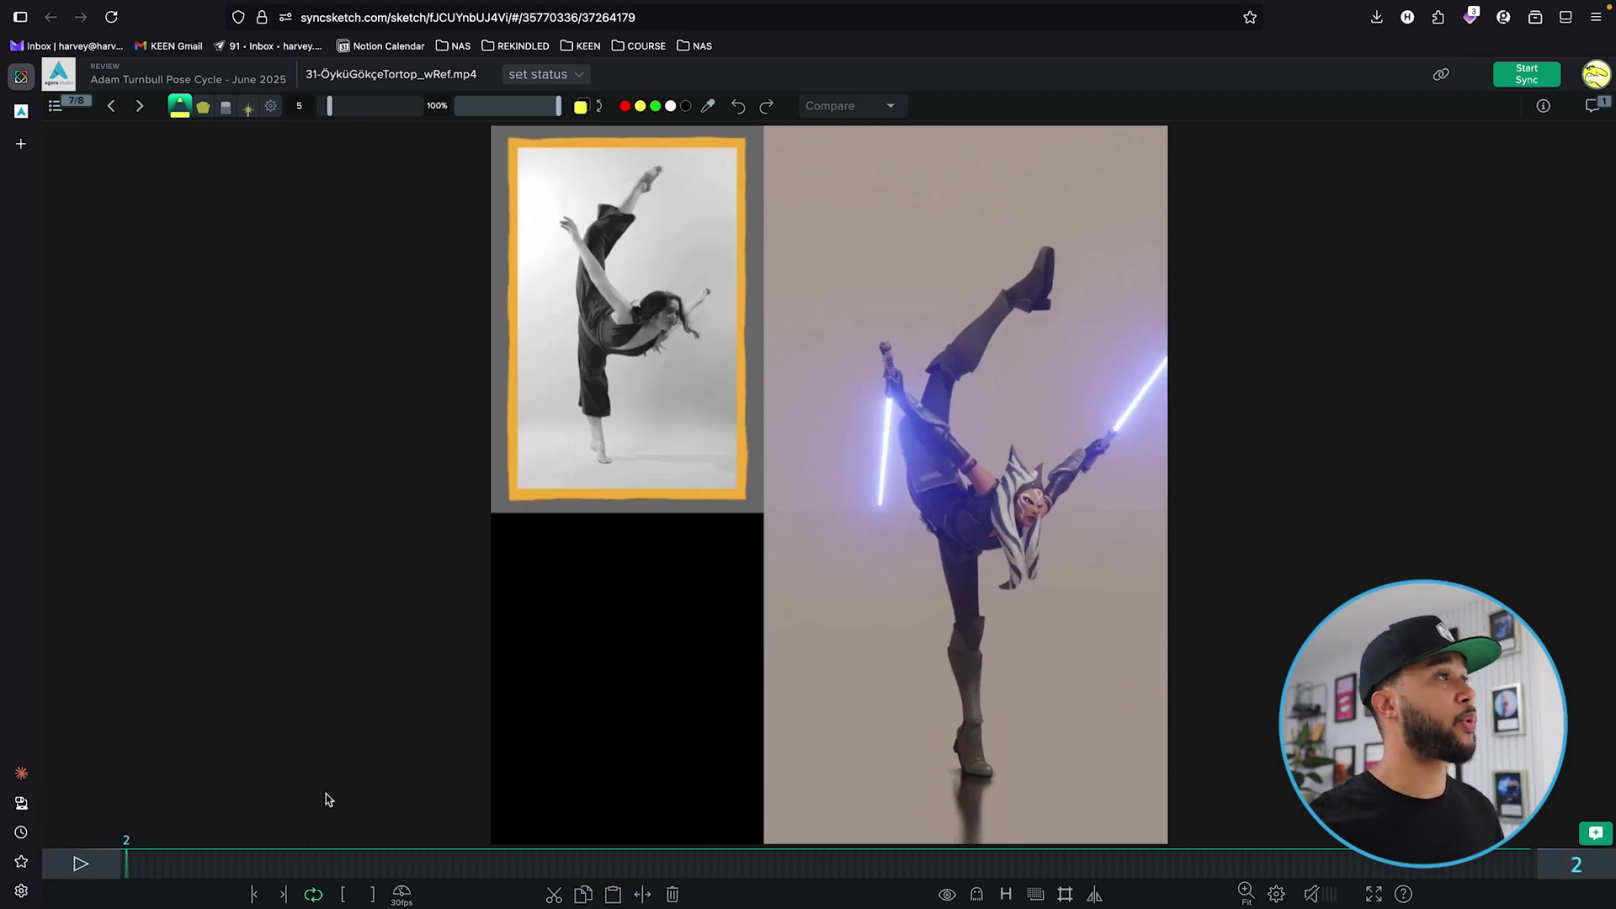
Task: Open the COURSE bookmarks folder
Action: tap(639, 46)
